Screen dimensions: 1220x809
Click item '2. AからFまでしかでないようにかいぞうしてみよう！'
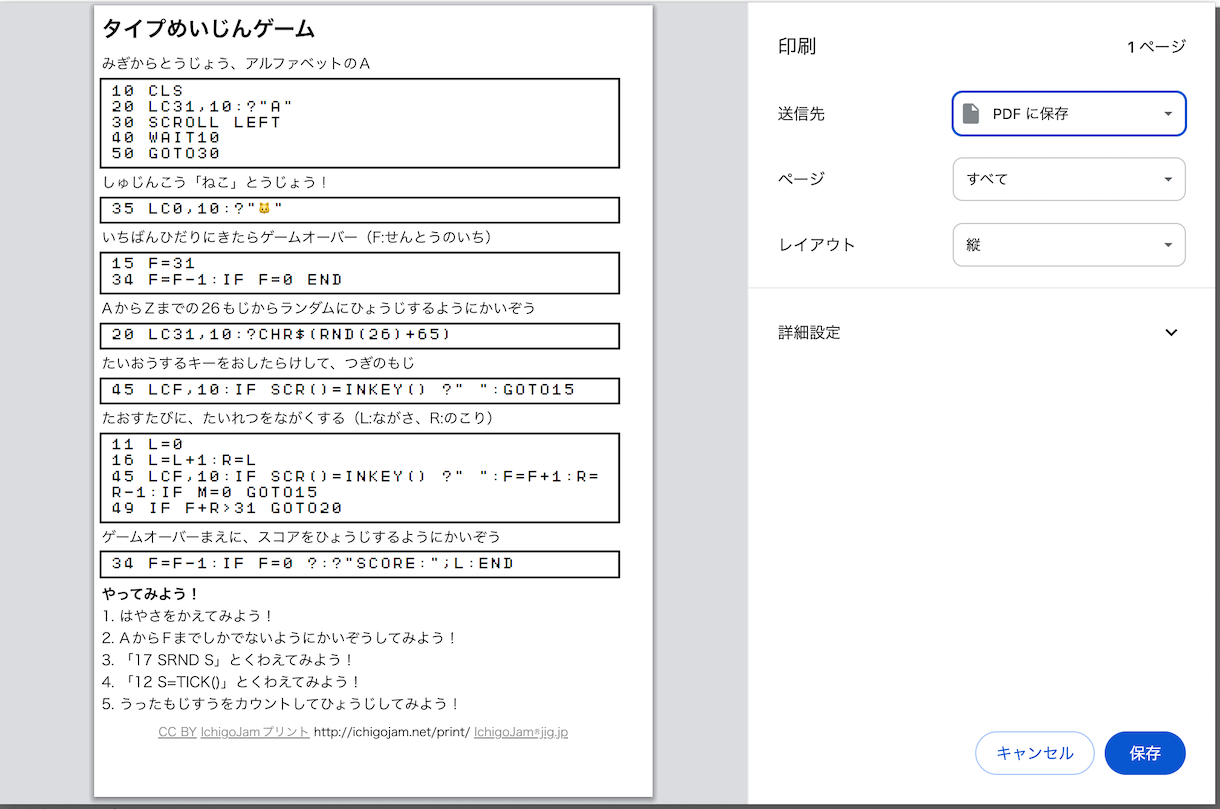point(280,638)
